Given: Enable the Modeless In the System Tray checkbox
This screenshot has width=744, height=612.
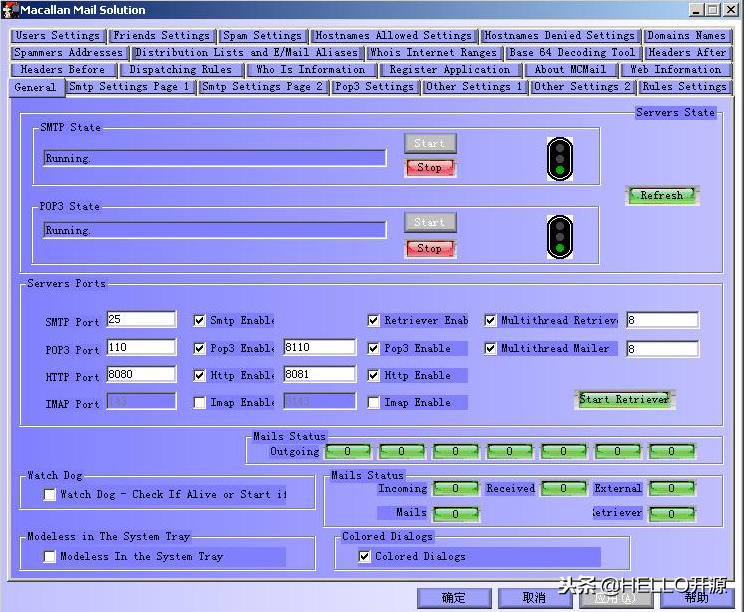Looking at the screenshot, I should coord(49,556).
